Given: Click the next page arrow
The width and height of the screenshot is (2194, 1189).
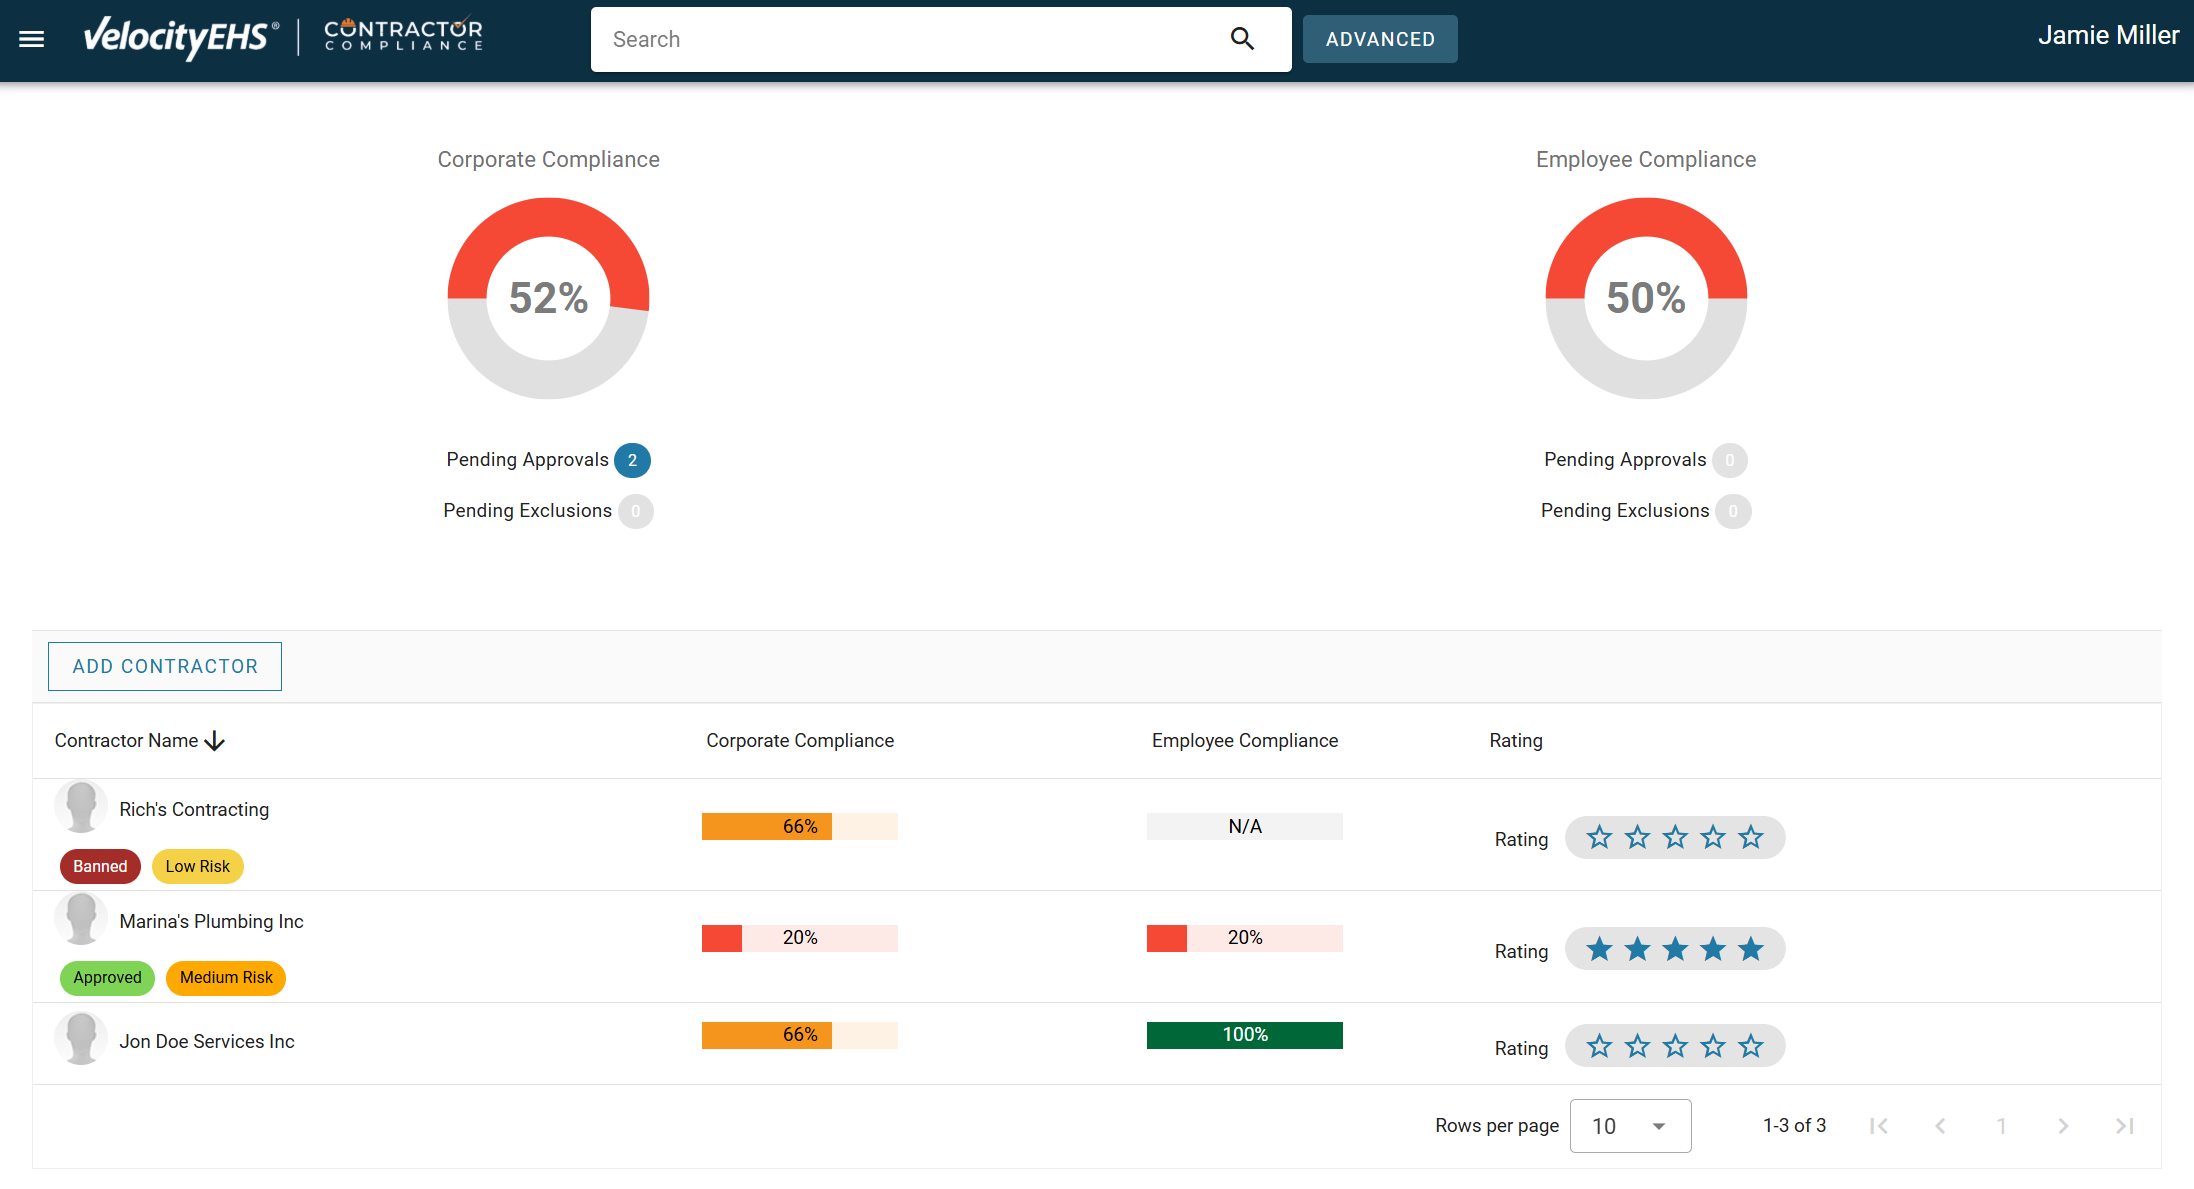Looking at the screenshot, I should coord(2063,1125).
